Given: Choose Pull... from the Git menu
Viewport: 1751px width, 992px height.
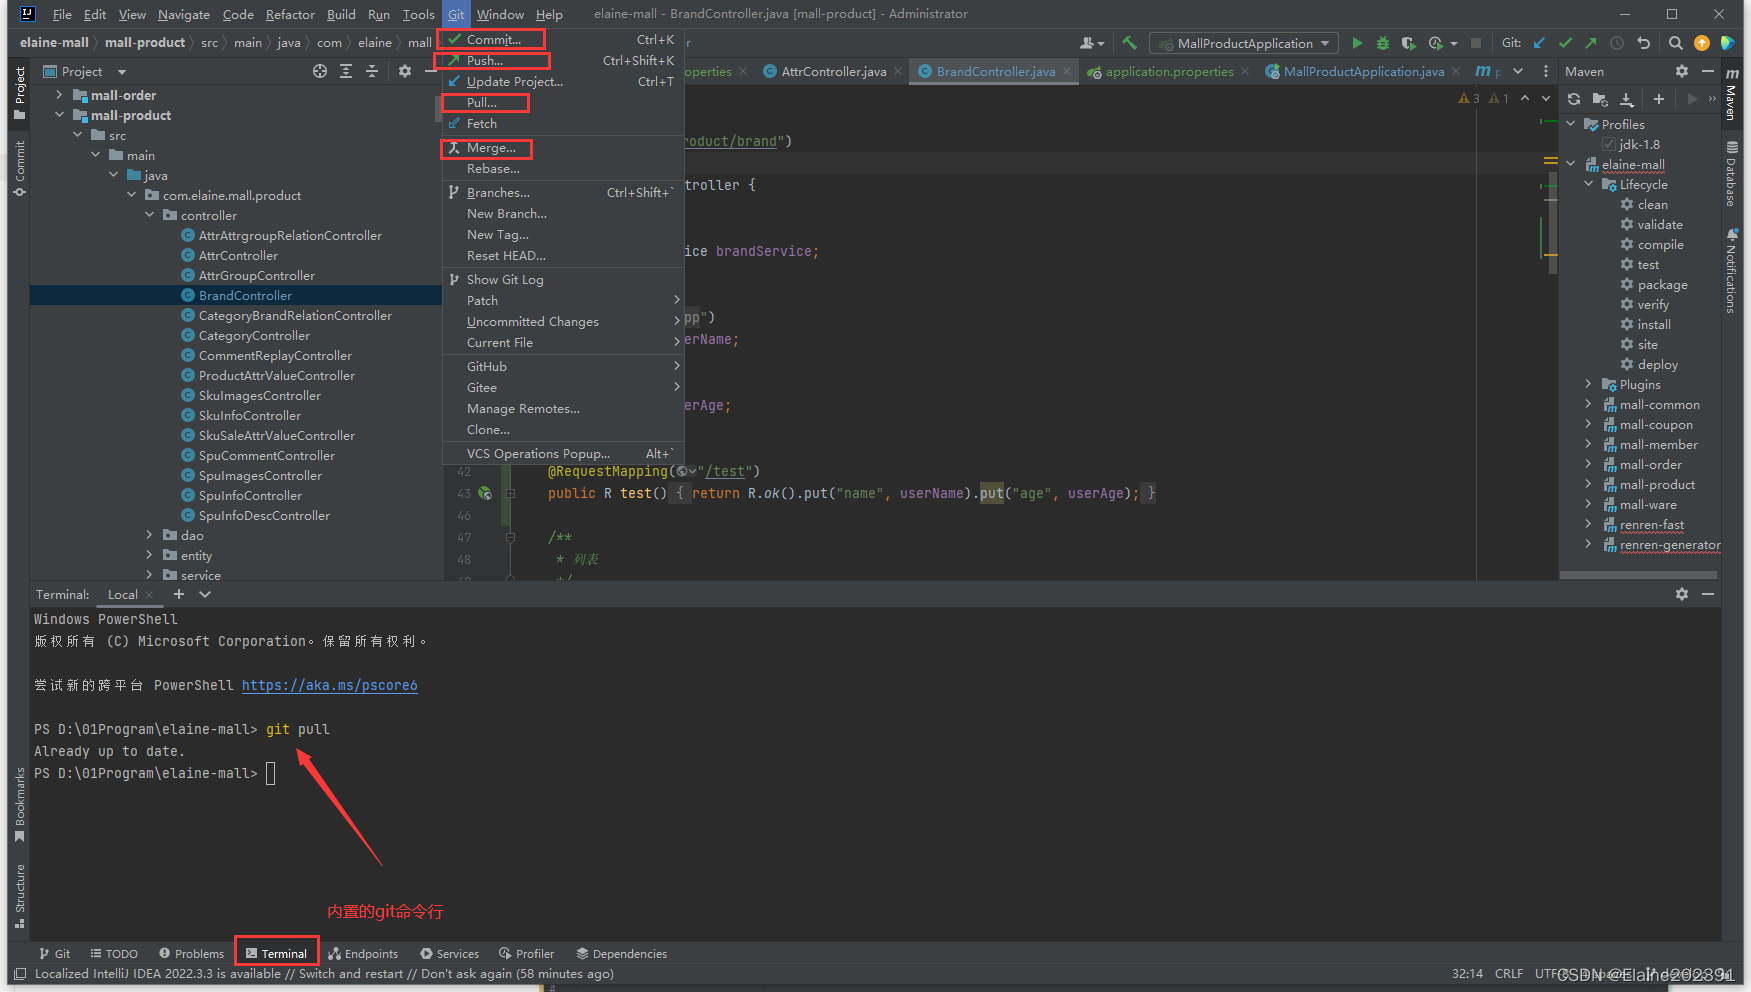Looking at the screenshot, I should pyautogui.click(x=563, y=102).
